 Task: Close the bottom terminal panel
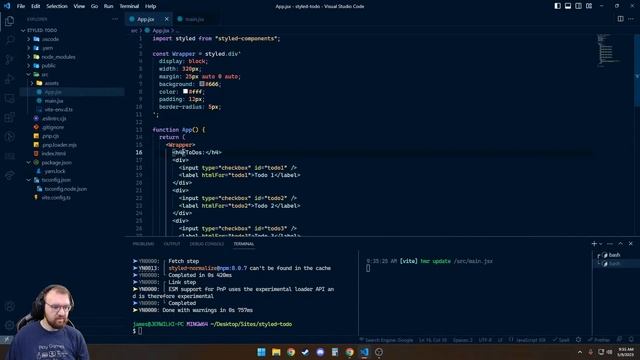point(631,244)
